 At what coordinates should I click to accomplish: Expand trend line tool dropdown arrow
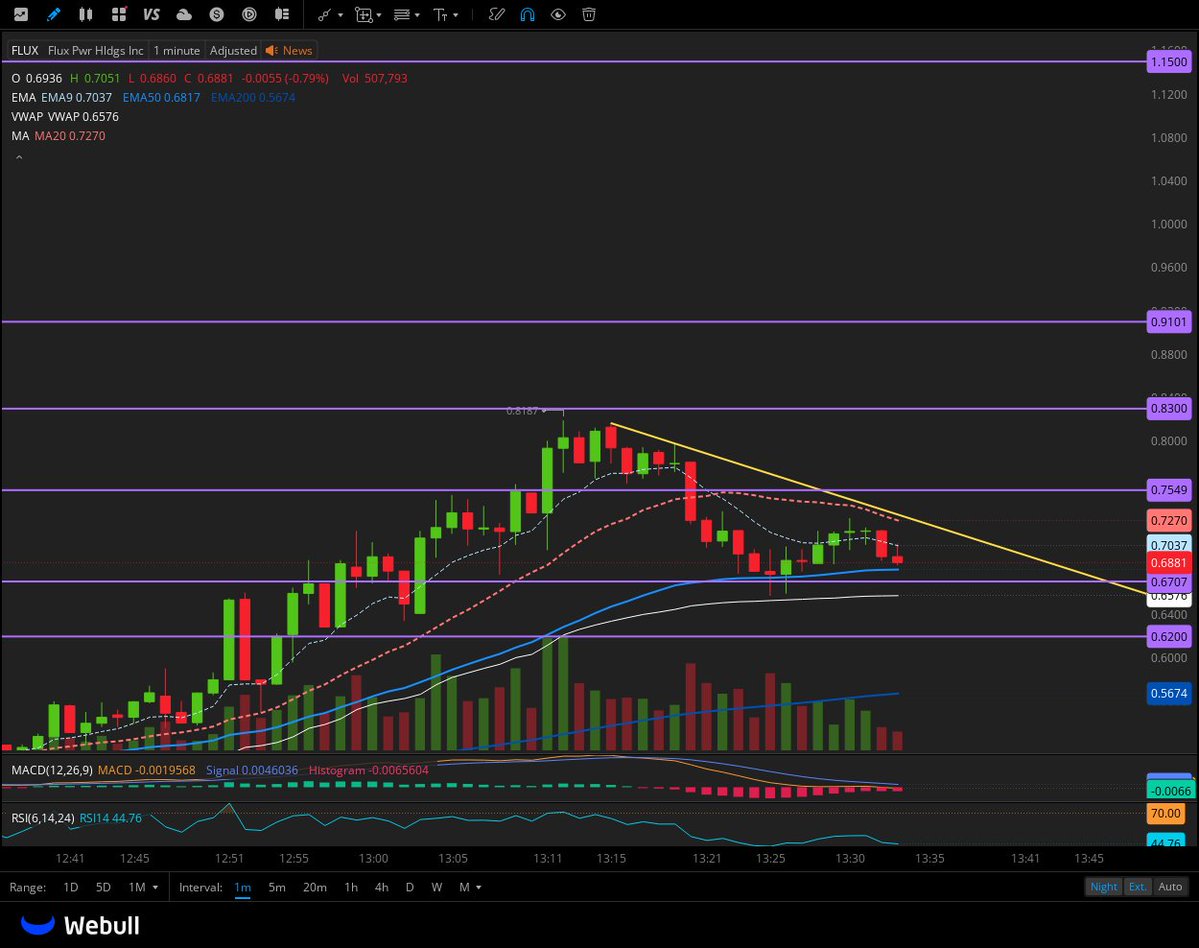[x=340, y=15]
